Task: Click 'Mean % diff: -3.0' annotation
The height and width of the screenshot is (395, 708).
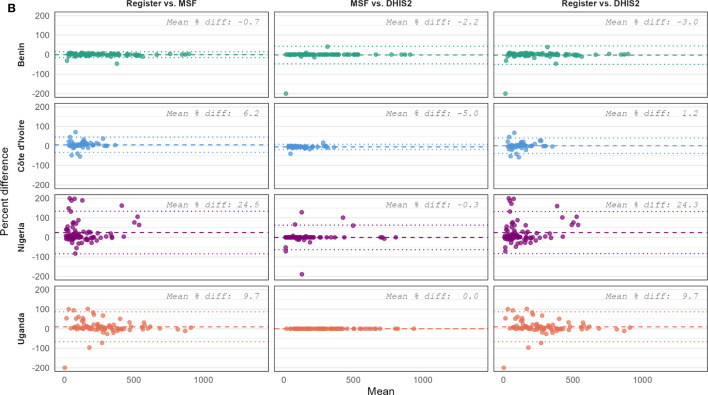Action: pos(652,22)
